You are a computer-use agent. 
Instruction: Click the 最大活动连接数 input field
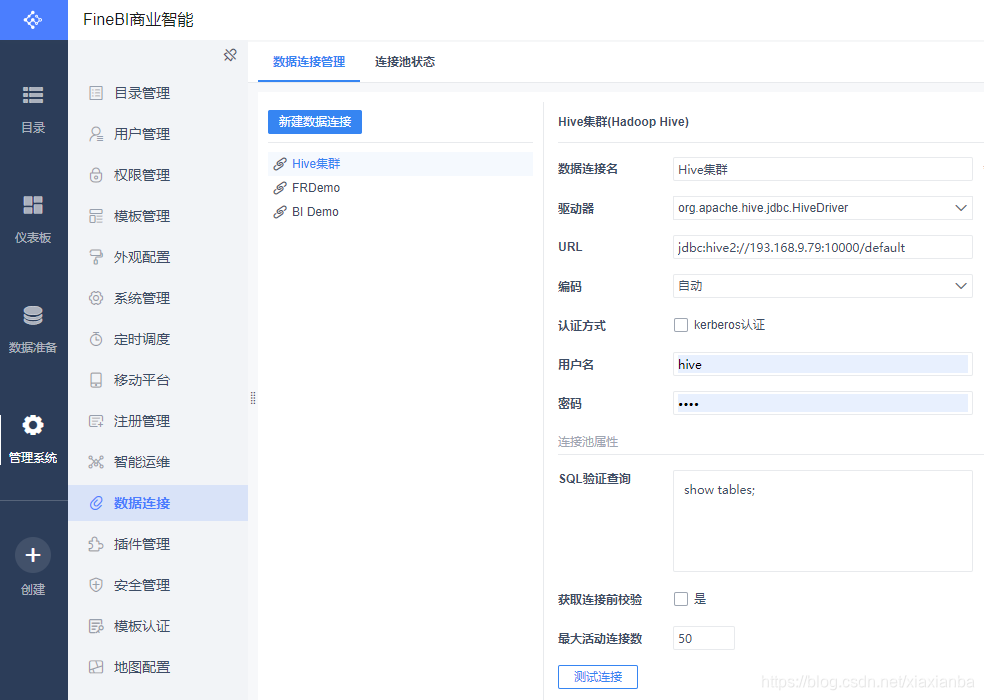(703, 638)
